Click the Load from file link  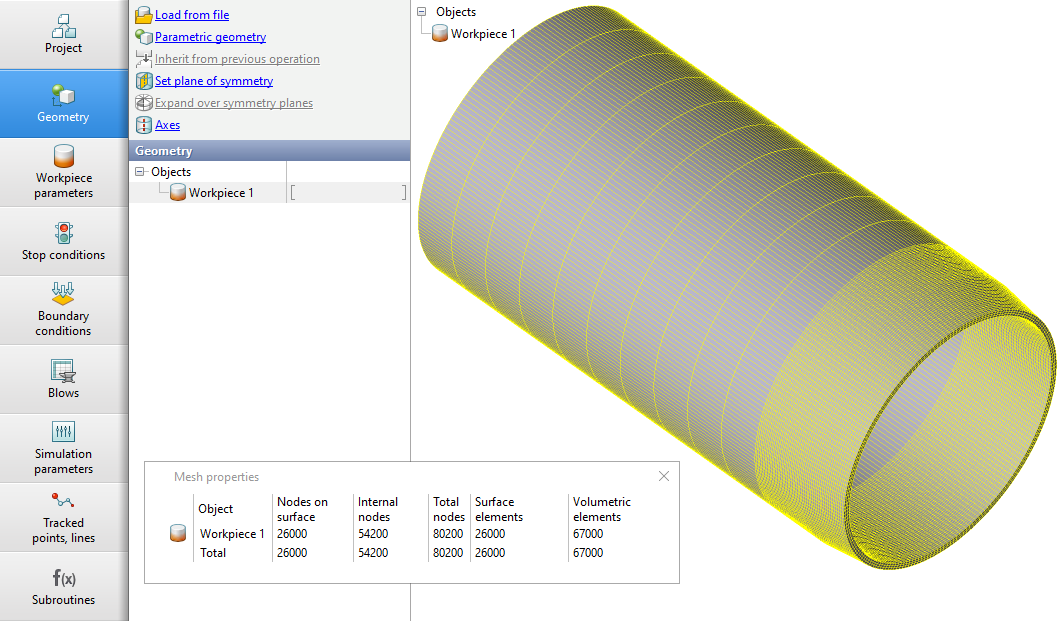coord(191,15)
